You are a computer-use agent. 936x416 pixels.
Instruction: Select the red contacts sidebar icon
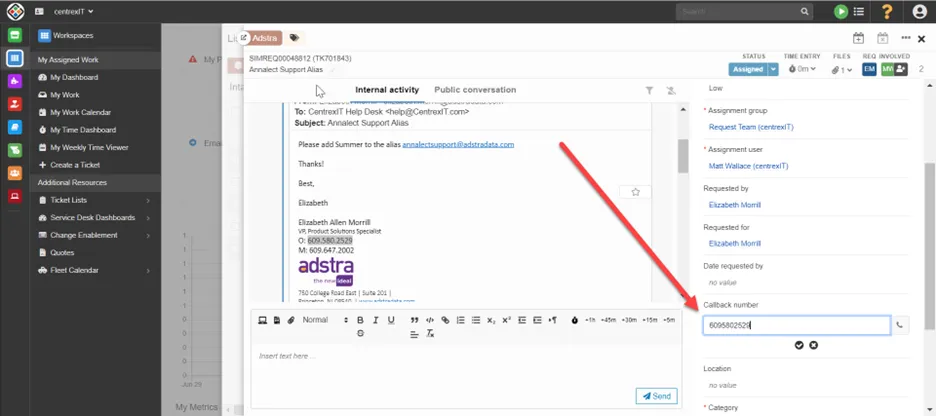(x=15, y=104)
